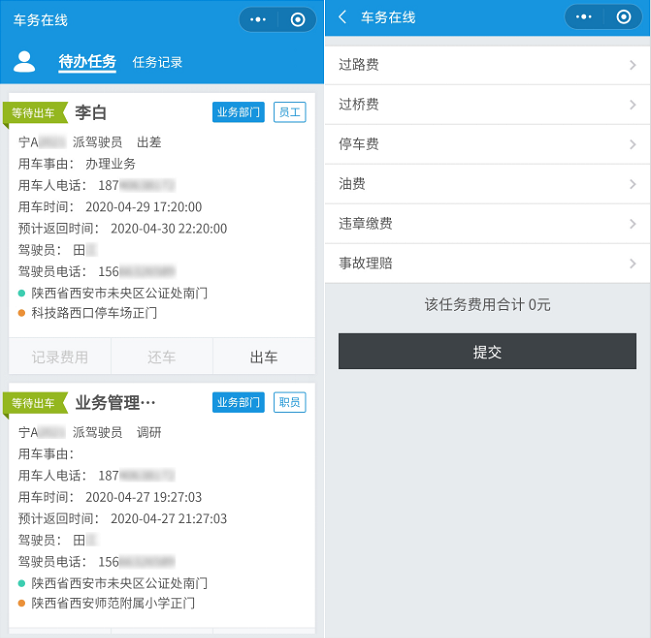Open the 事故理赔 expense entry
651x638 pixels.
(x=487, y=264)
